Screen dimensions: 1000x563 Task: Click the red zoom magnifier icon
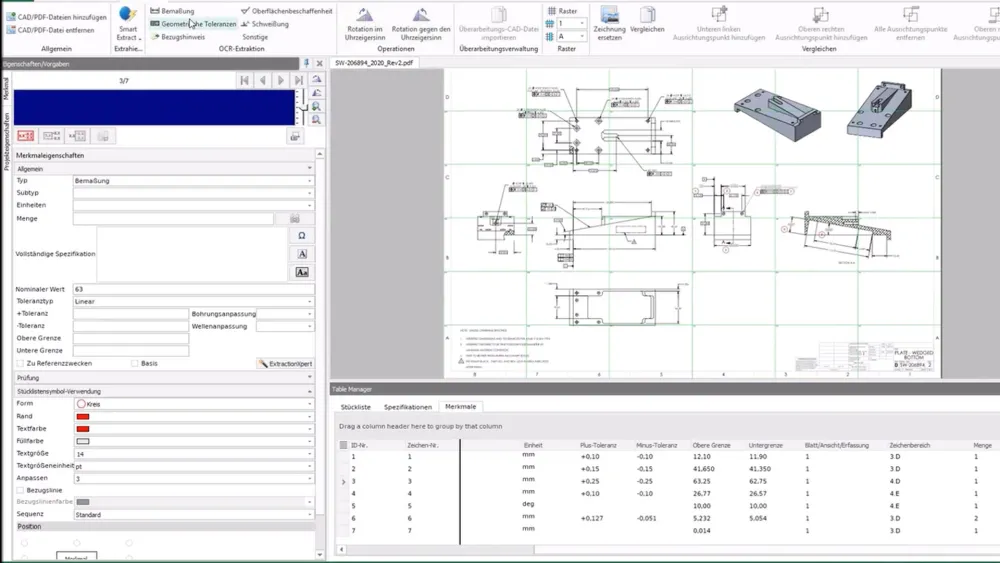point(316,120)
